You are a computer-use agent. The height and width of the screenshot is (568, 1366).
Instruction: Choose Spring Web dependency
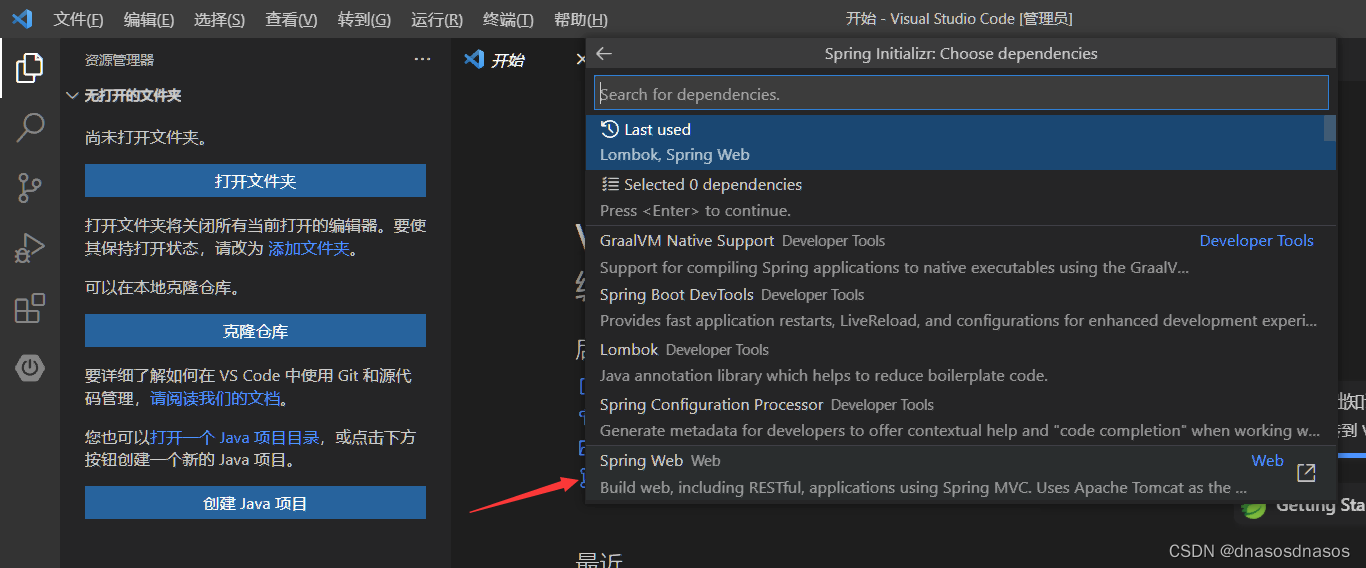pyautogui.click(x=961, y=474)
